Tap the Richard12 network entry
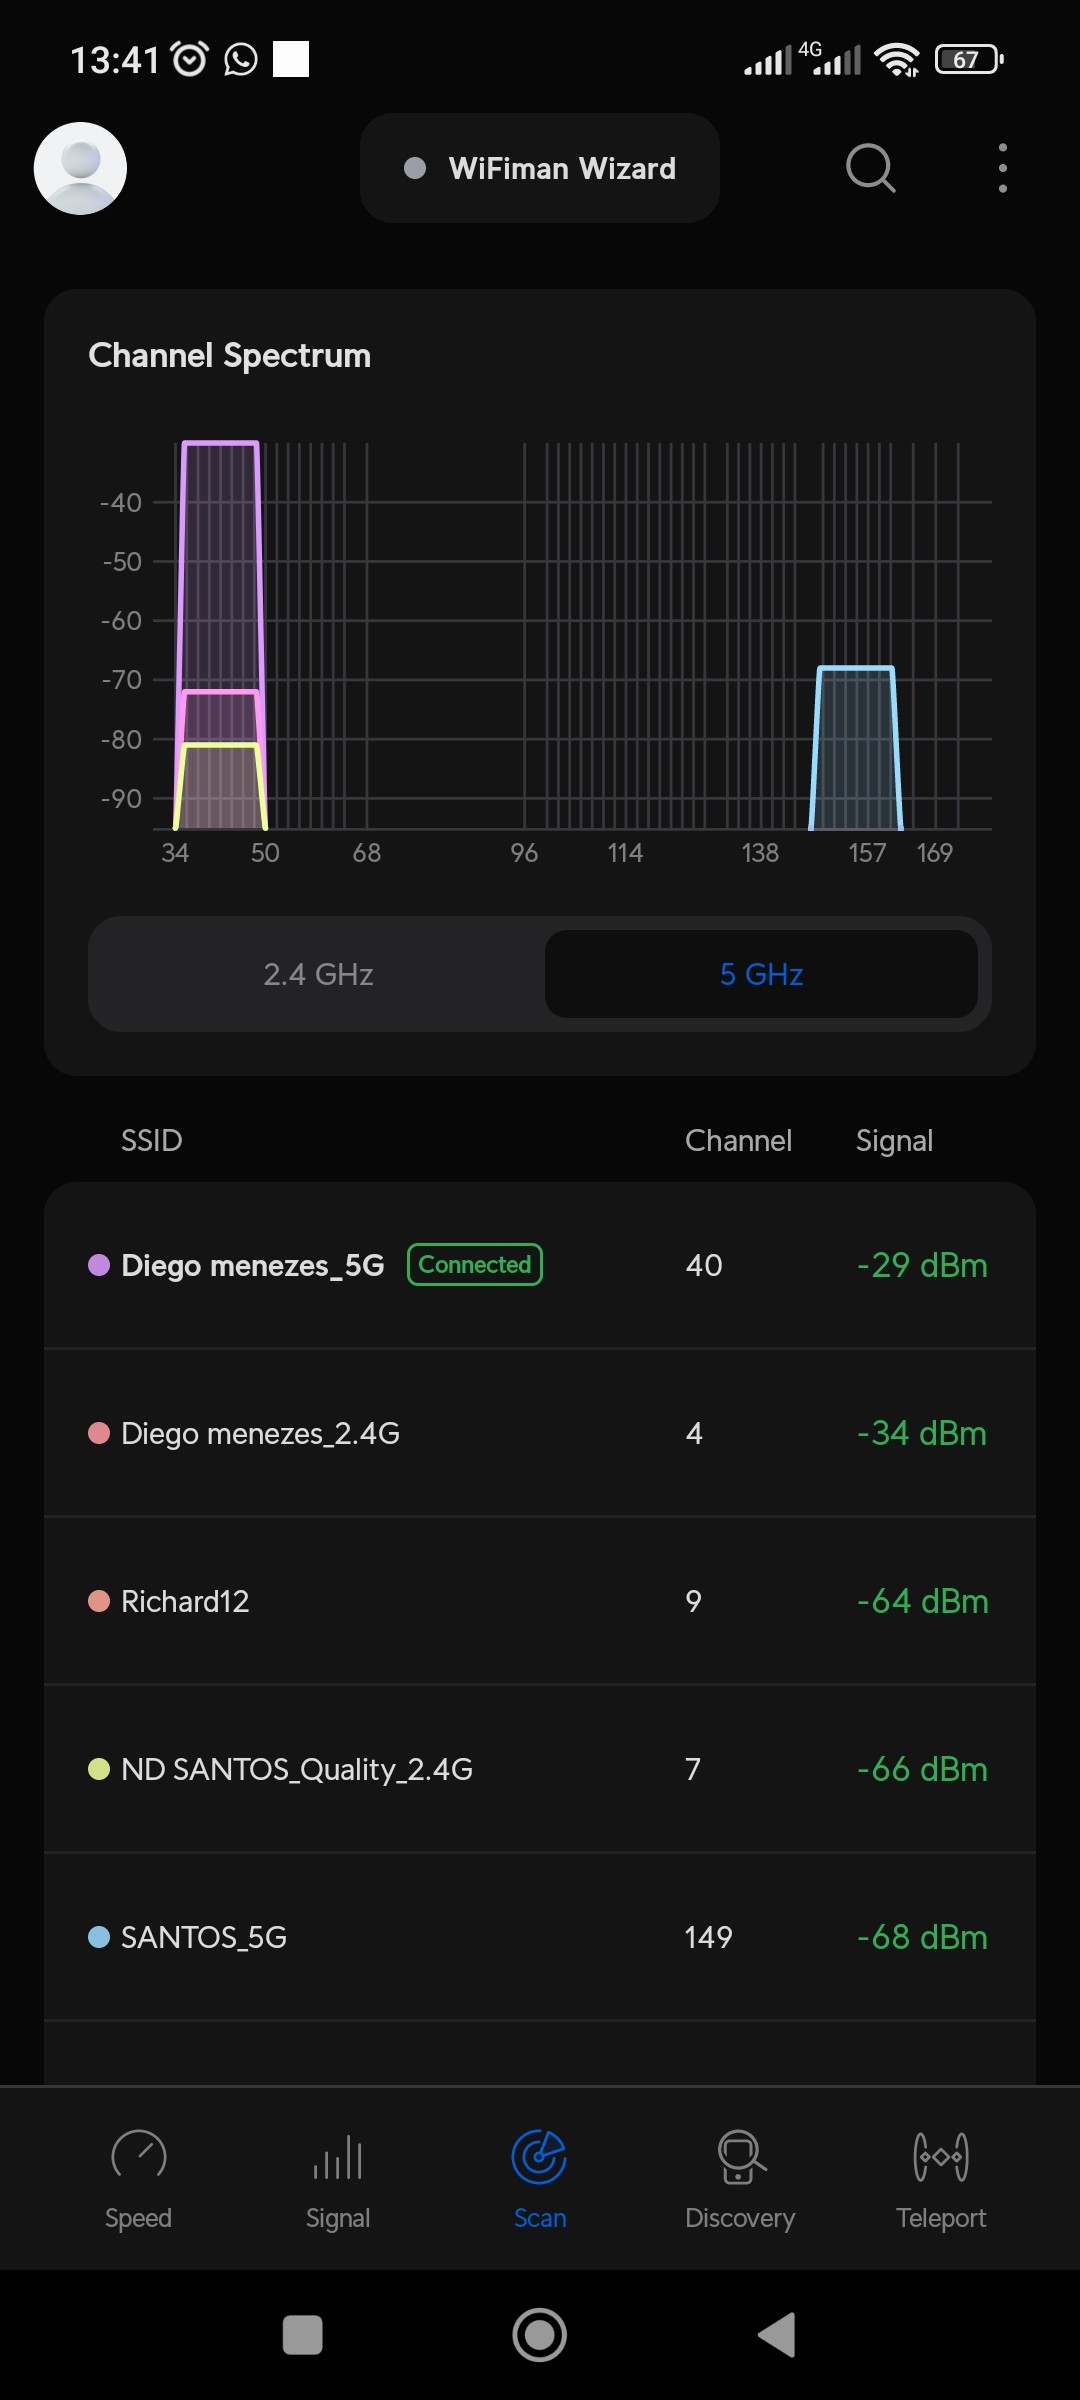The width and height of the screenshot is (1080, 2400). click(x=540, y=1601)
